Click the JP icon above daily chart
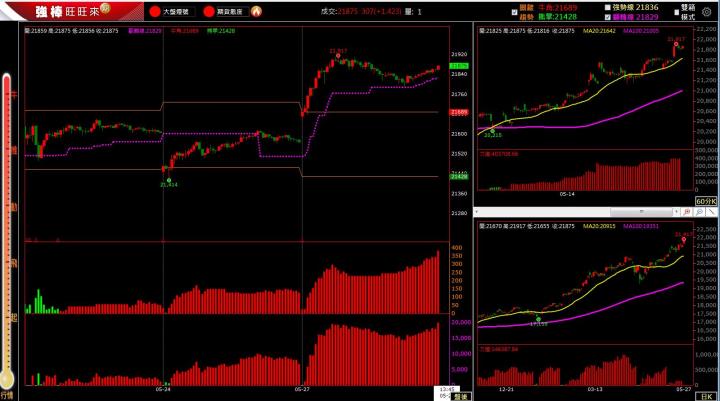Screen dimensions: 720x401 click(687, 212)
